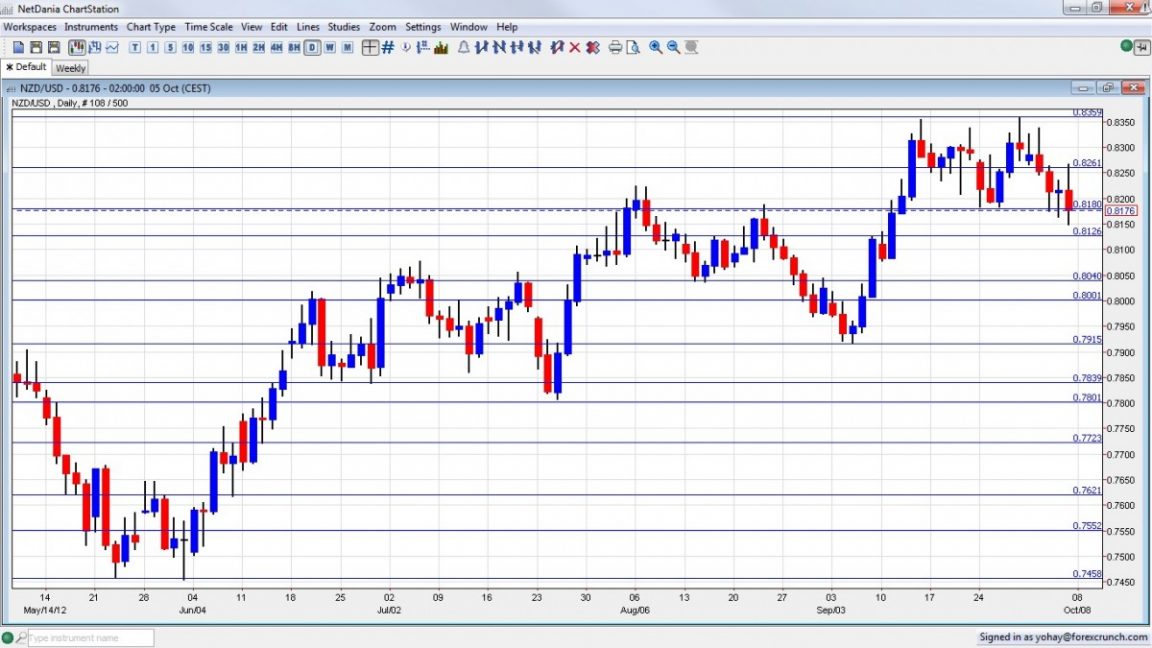Click the zoom out magnifier icon

click(x=673, y=47)
